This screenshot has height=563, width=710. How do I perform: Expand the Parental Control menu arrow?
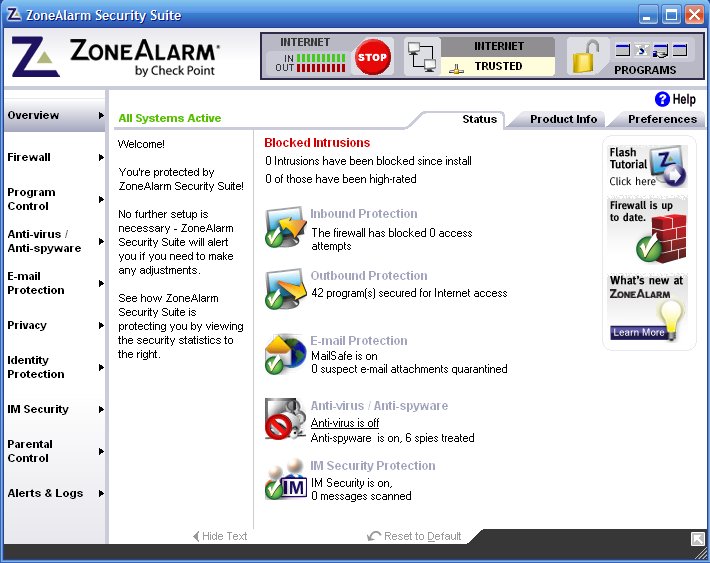click(101, 452)
